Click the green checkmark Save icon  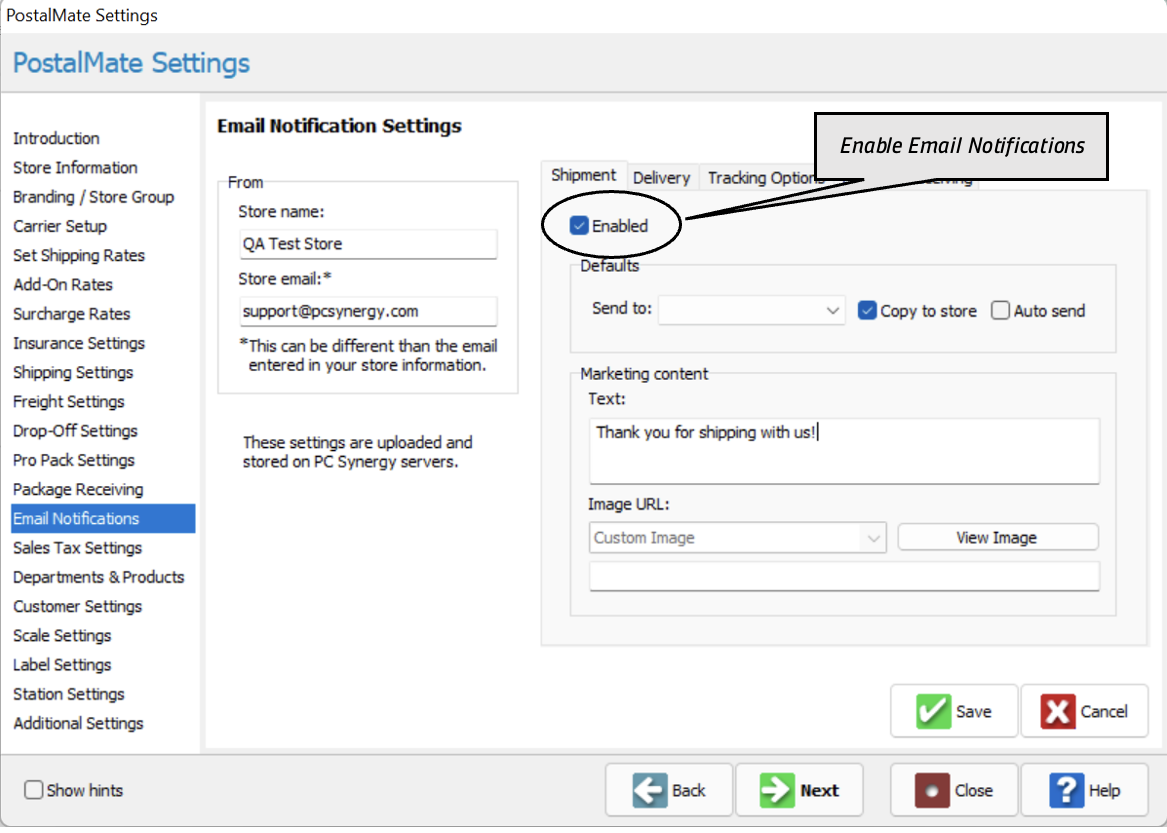click(x=934, y=711)
